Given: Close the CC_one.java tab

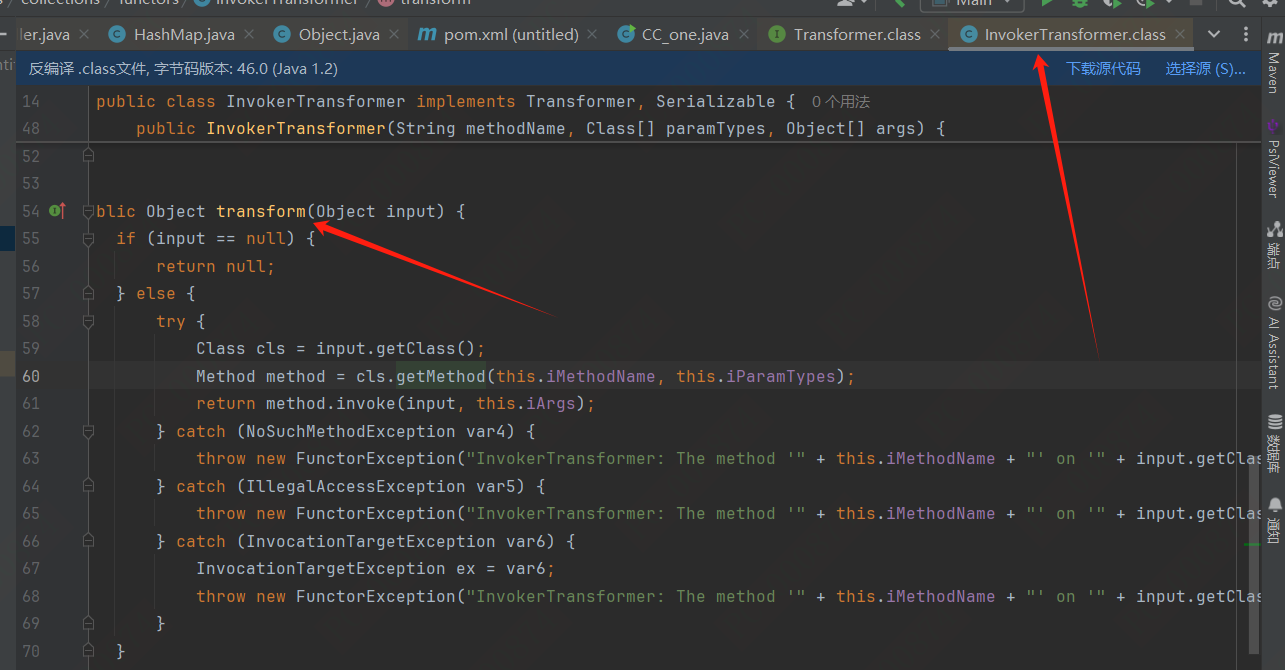Looking at the screenshot, I should 744,34.
